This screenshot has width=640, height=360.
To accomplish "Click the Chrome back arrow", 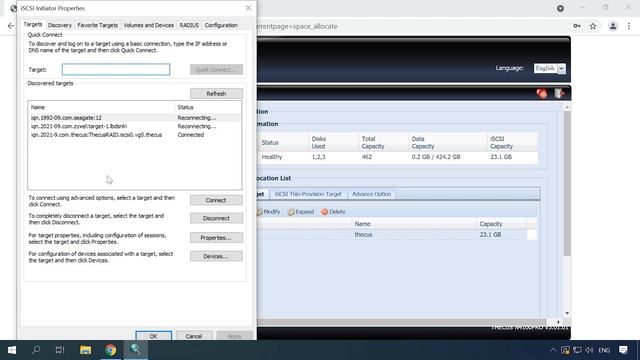I will coord(11,26).
